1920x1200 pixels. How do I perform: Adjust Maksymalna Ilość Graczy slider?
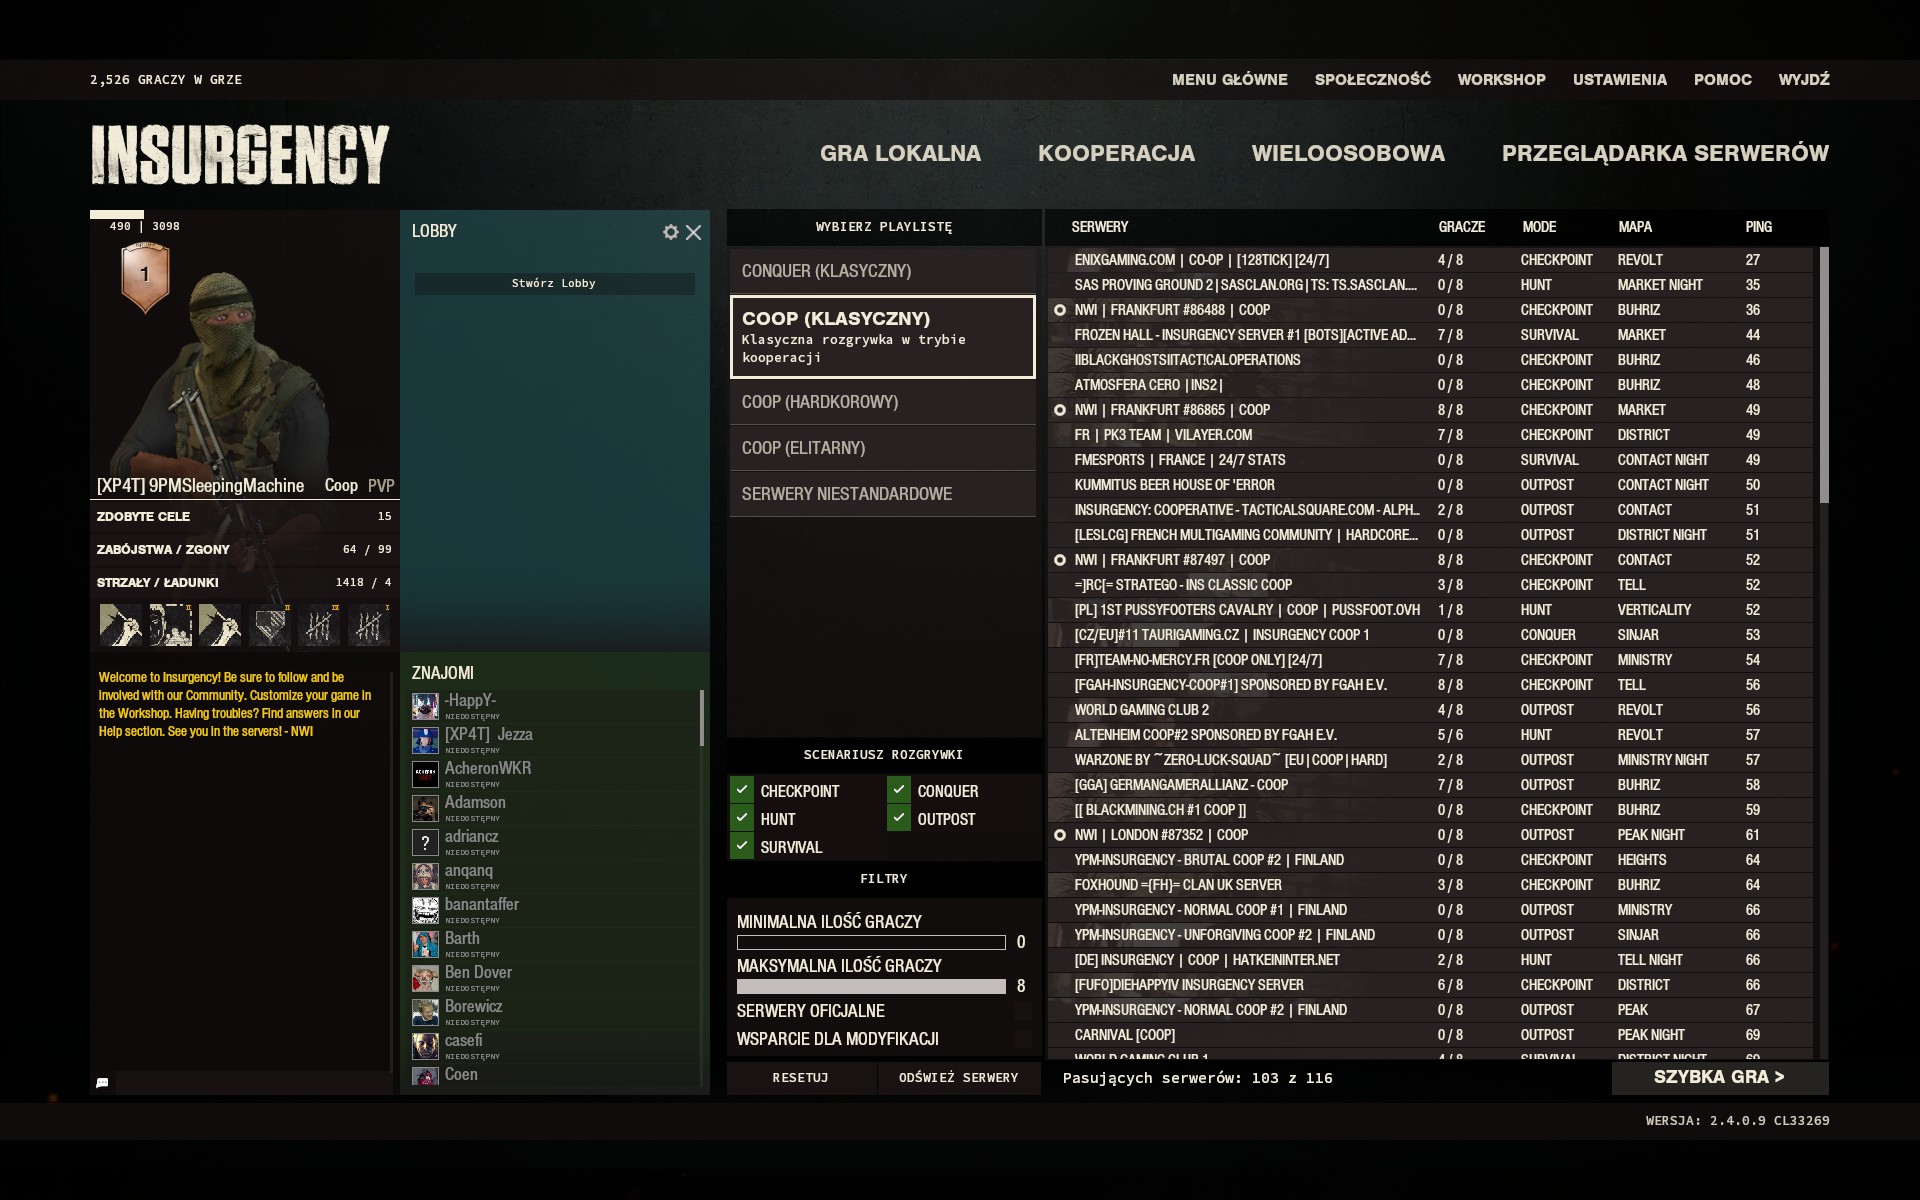point(871,986)
